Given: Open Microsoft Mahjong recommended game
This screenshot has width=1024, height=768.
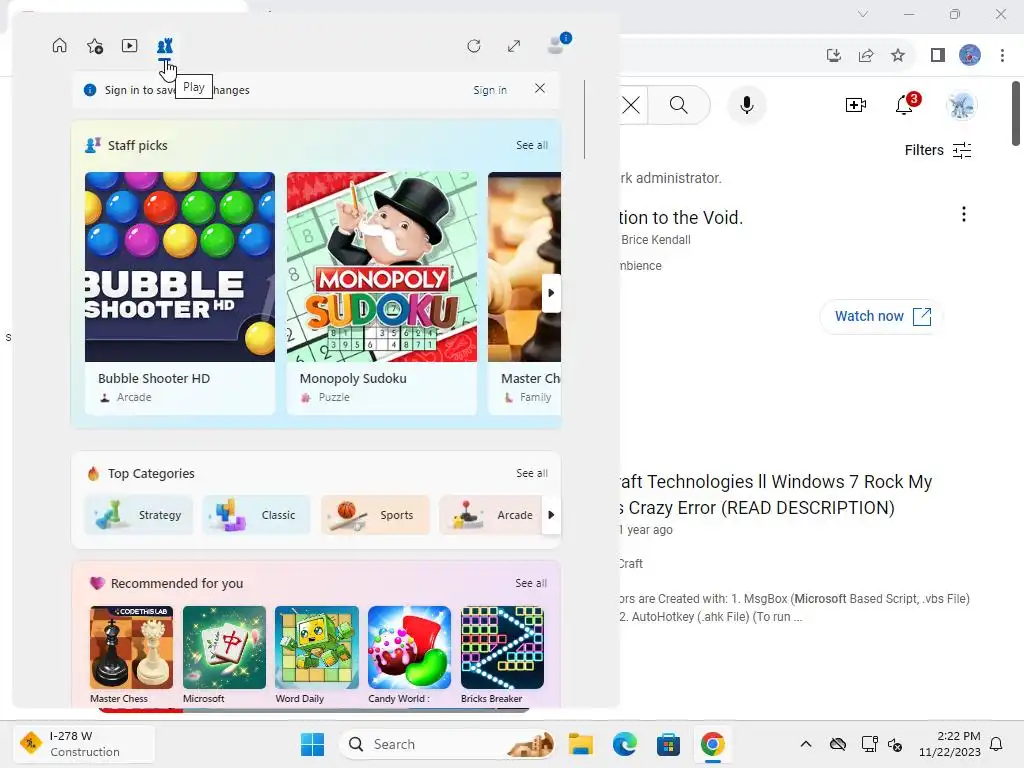Looking at the screenshot, I should pyautogui.click(x=224, y=655).
